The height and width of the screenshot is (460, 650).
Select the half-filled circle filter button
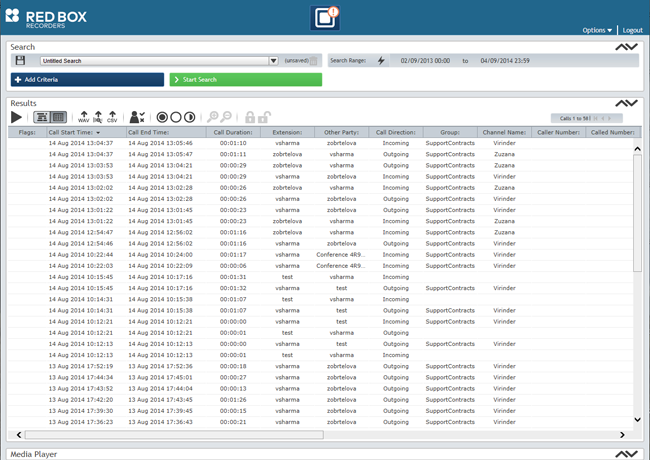[189, 117]
